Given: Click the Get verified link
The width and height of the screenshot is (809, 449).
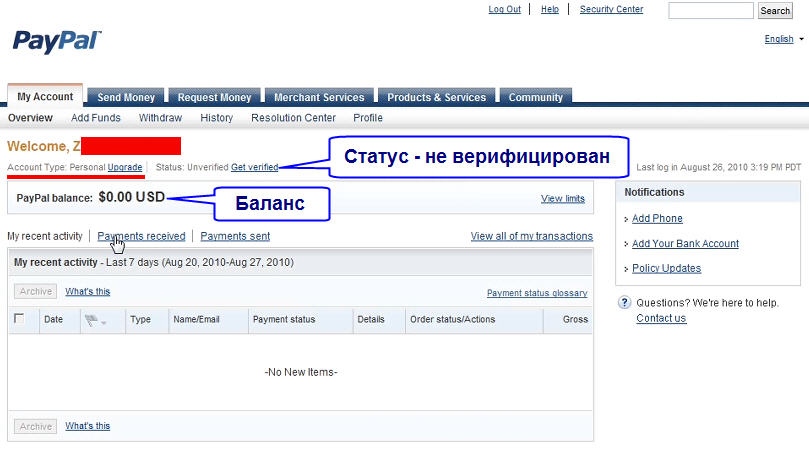Looking at the screenshot, I should point(254,167).
